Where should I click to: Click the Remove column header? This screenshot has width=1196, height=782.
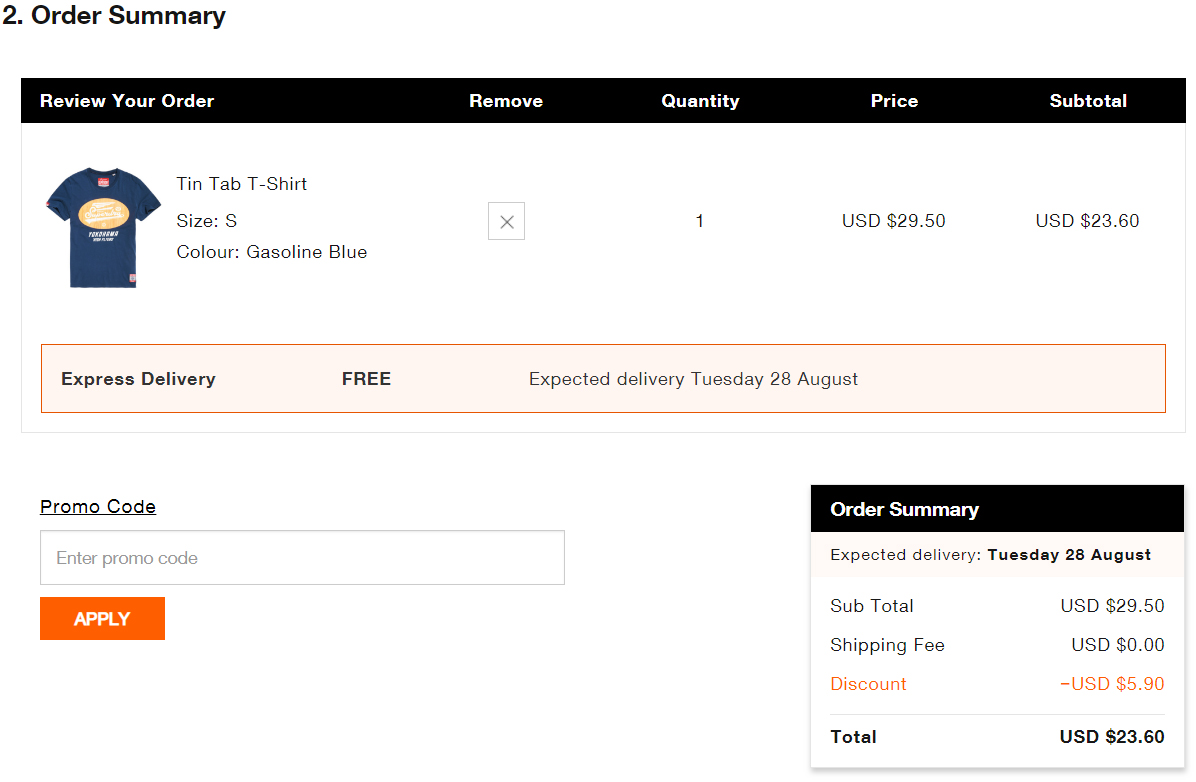coord(506,101)
